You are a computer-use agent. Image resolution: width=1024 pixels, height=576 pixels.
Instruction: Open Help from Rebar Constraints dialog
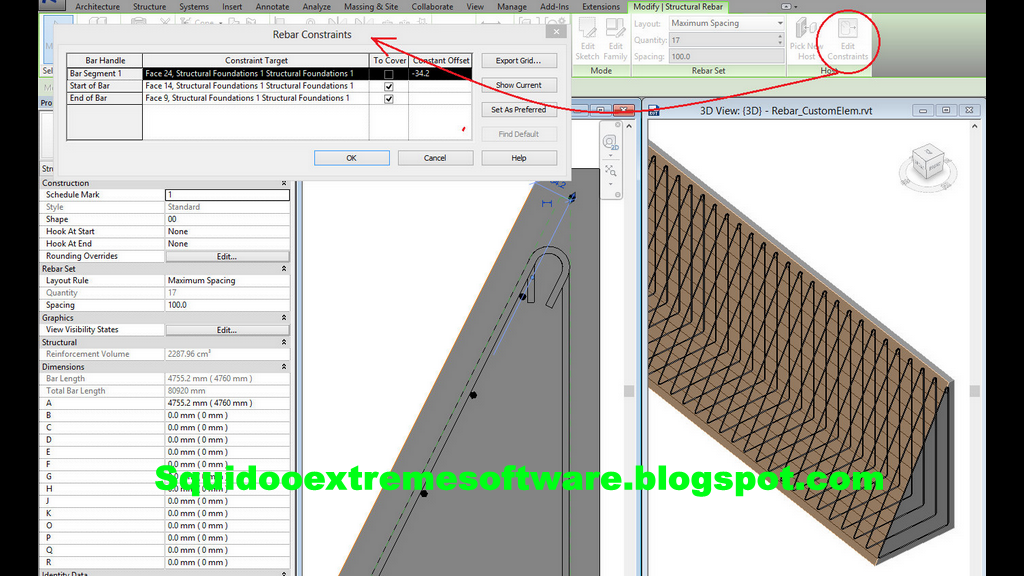(x=519, y=158)
